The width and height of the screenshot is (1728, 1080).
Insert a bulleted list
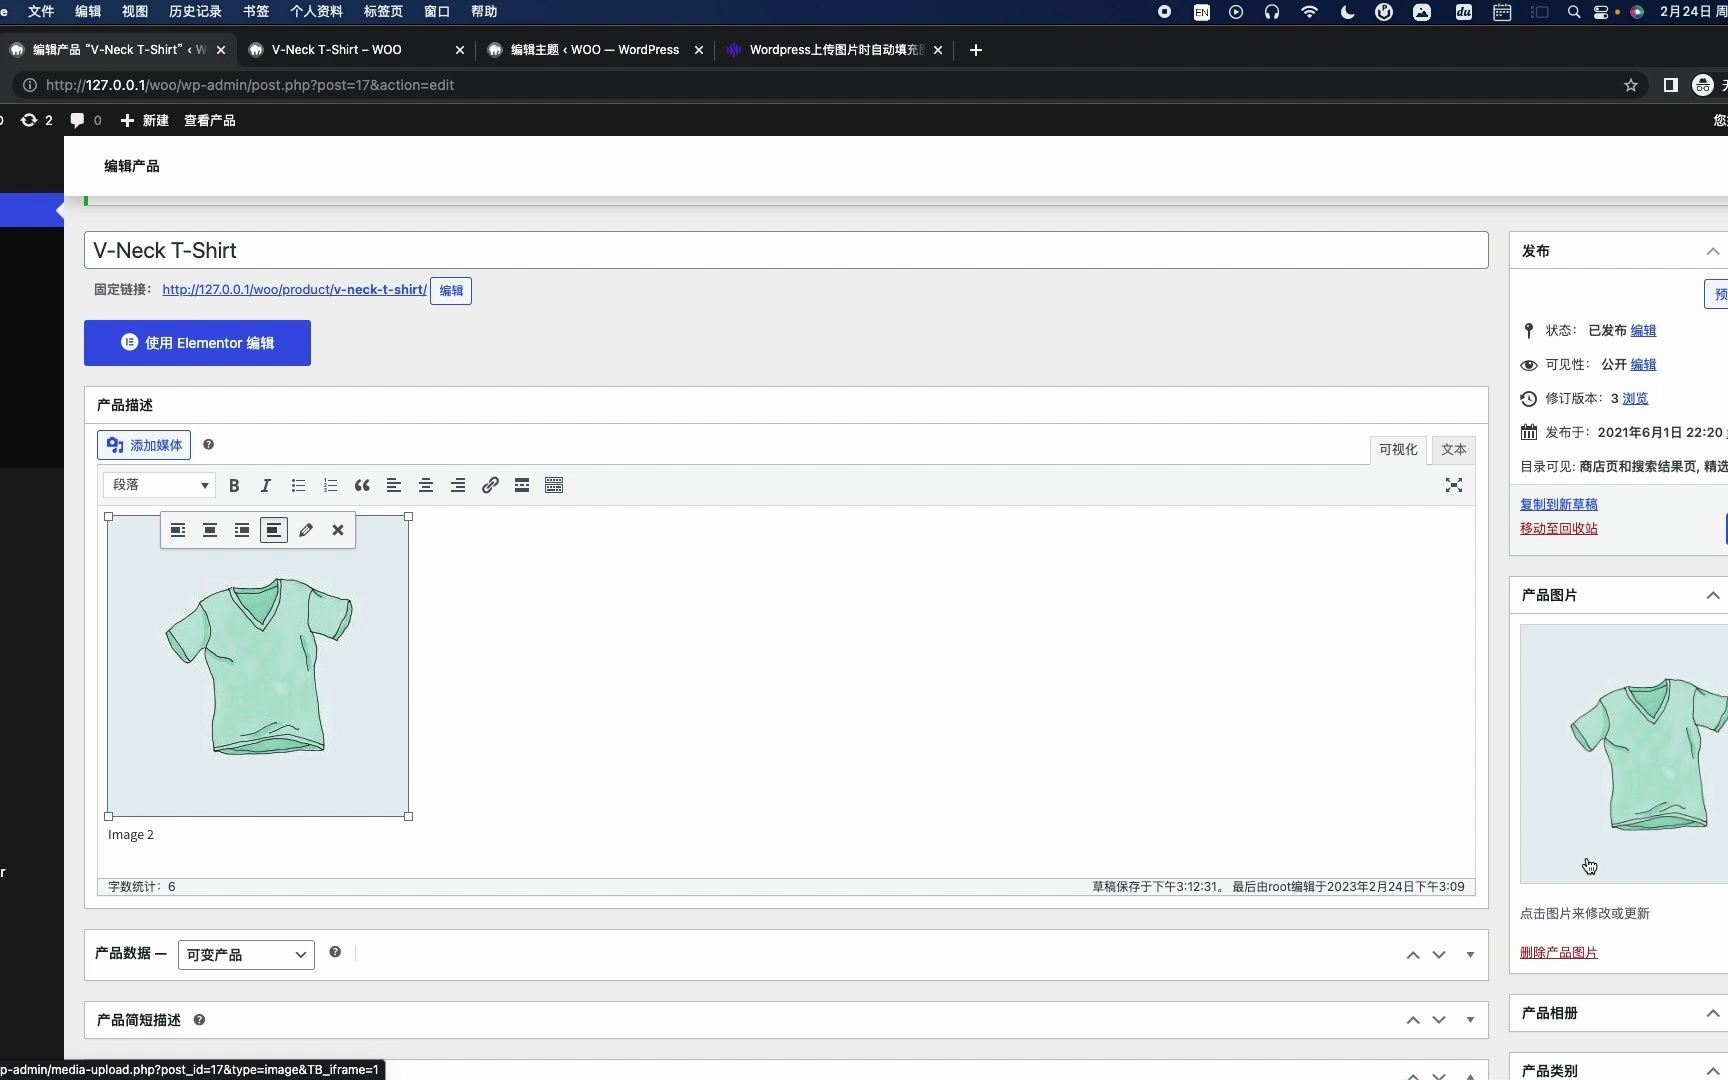(x=298, y=485)
